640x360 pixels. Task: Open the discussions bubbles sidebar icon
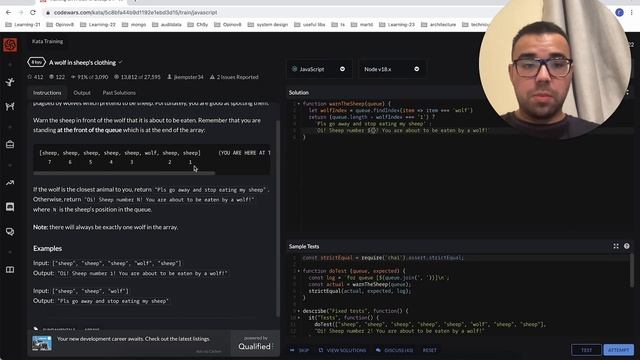10,231
